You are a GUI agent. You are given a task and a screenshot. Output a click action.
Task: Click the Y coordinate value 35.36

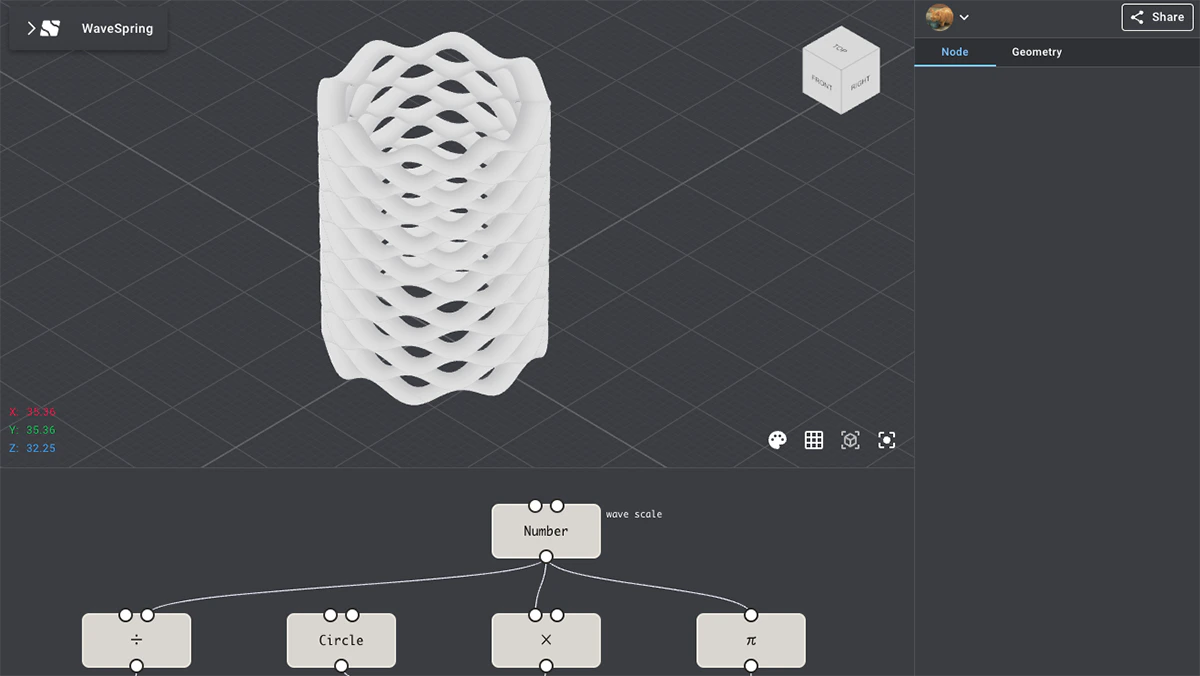(41, 430)
